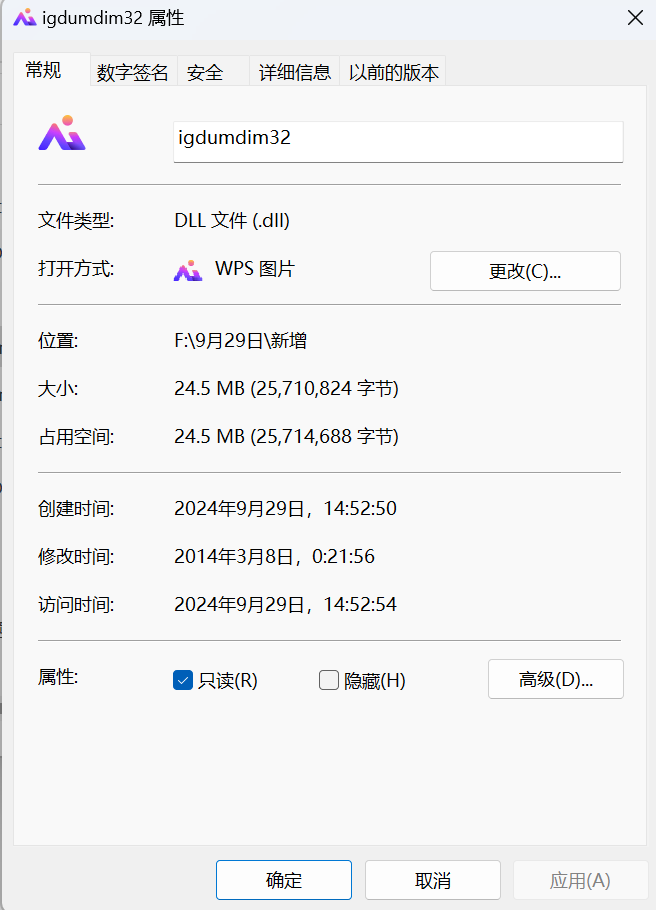View the 详细信息 tab
This screenshot has width=656, height=910.
click(x=294, y=71)
